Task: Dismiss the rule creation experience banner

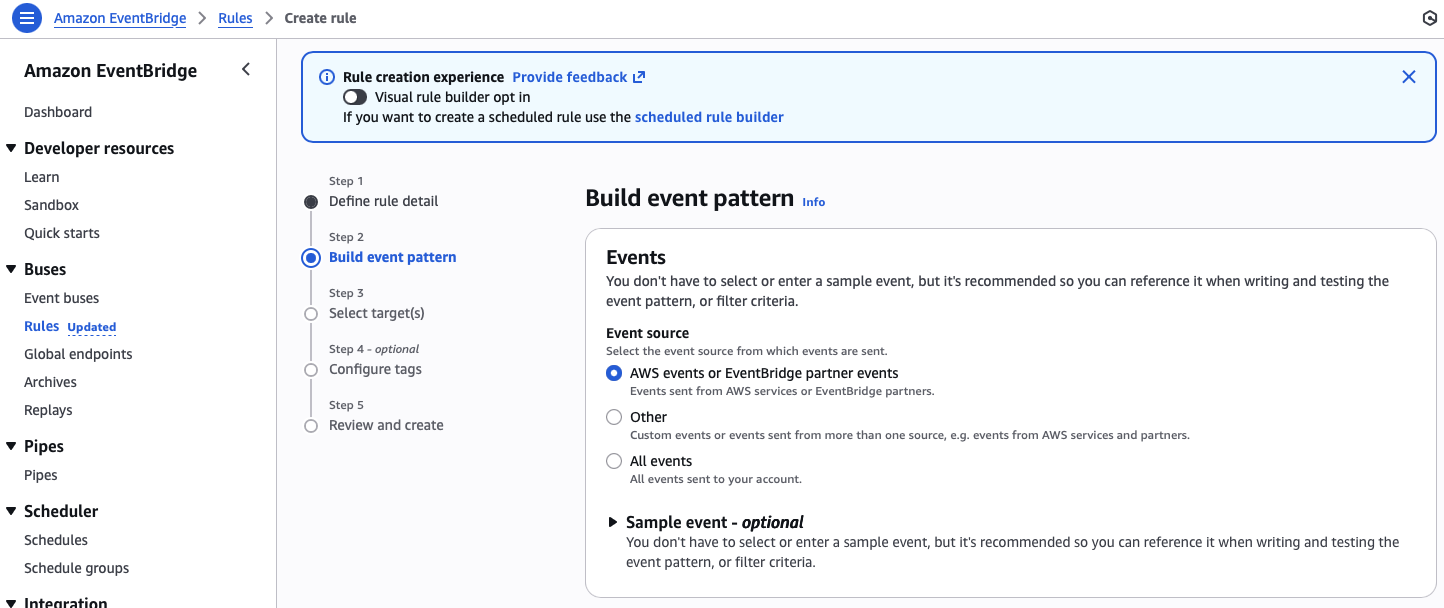Action: 1408,77
